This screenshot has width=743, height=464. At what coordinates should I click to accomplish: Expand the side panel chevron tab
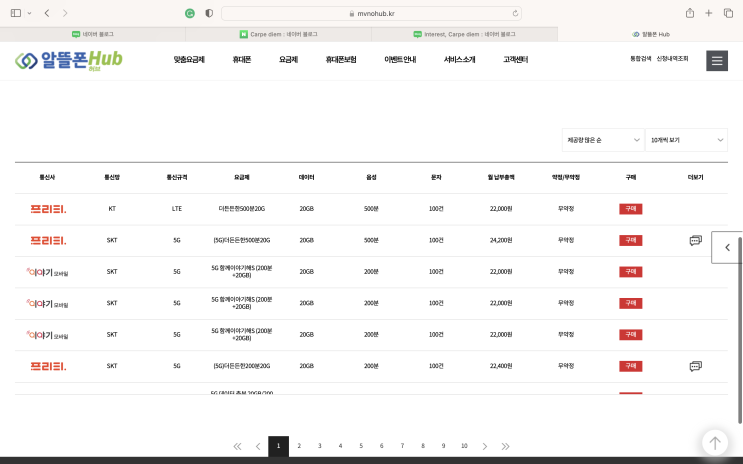(726, 247)
